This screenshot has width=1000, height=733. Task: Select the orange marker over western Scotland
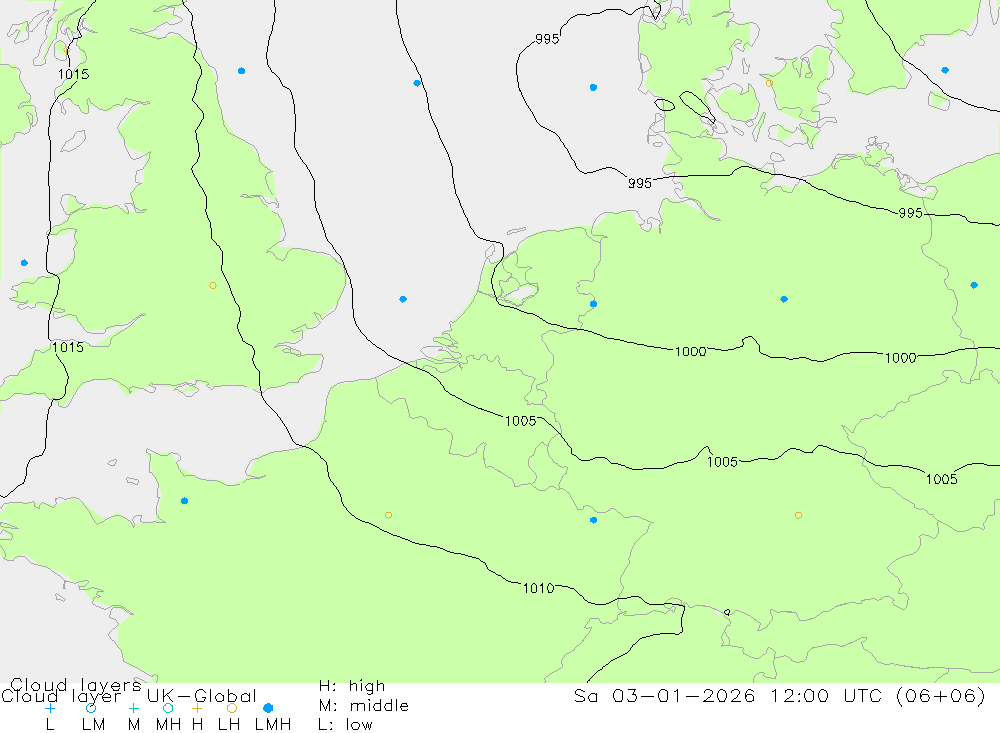tap(66, 50)
